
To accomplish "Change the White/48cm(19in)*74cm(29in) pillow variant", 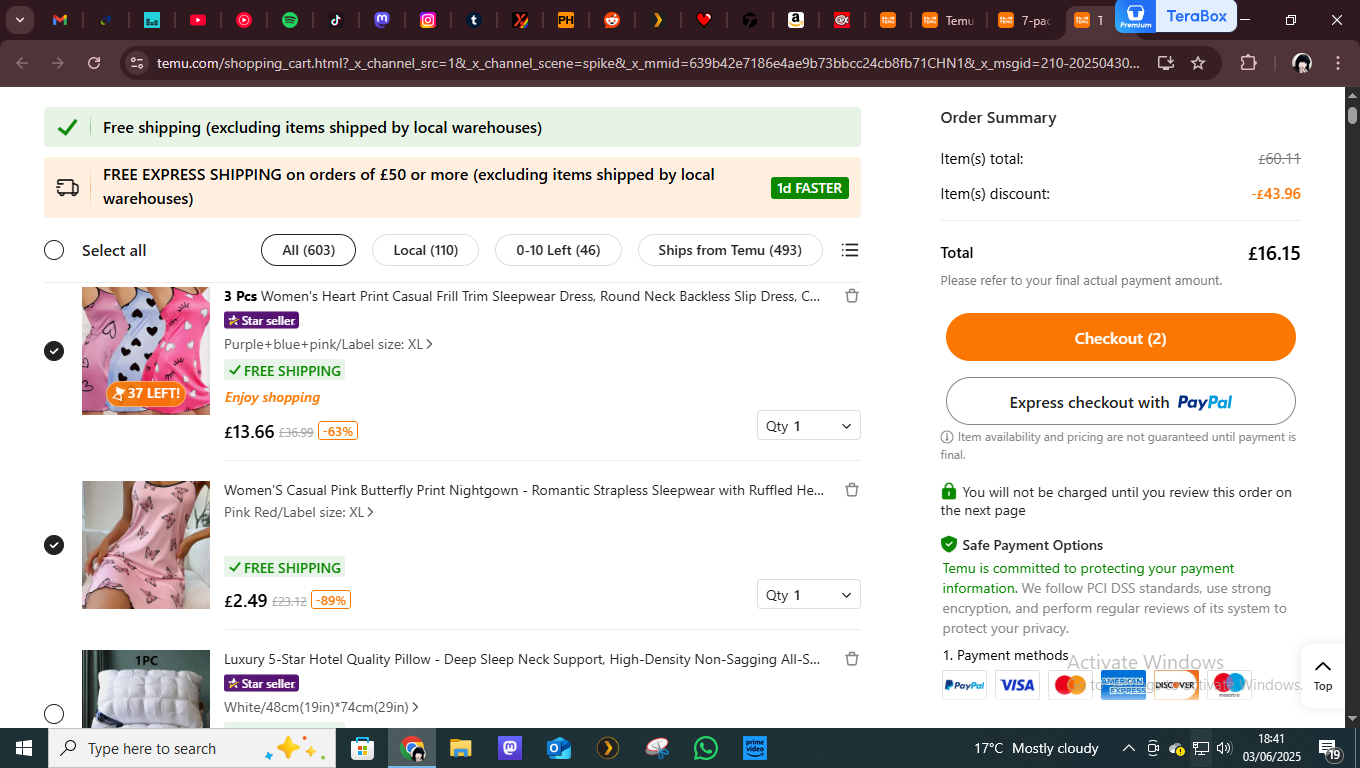I will (321, 707).
